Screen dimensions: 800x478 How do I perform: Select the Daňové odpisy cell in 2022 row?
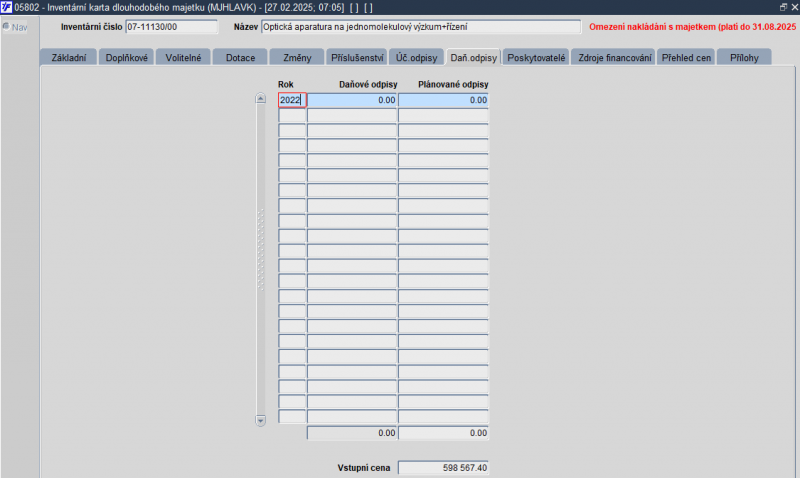(x=352, y=100)
